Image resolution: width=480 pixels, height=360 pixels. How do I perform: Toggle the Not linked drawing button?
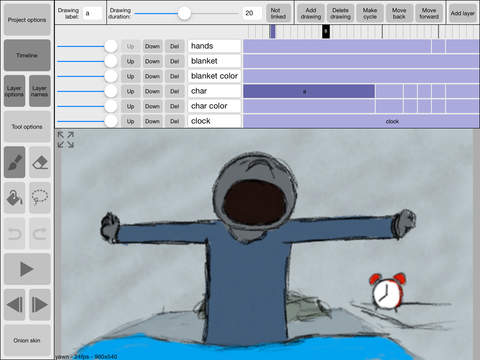(278, 13)
